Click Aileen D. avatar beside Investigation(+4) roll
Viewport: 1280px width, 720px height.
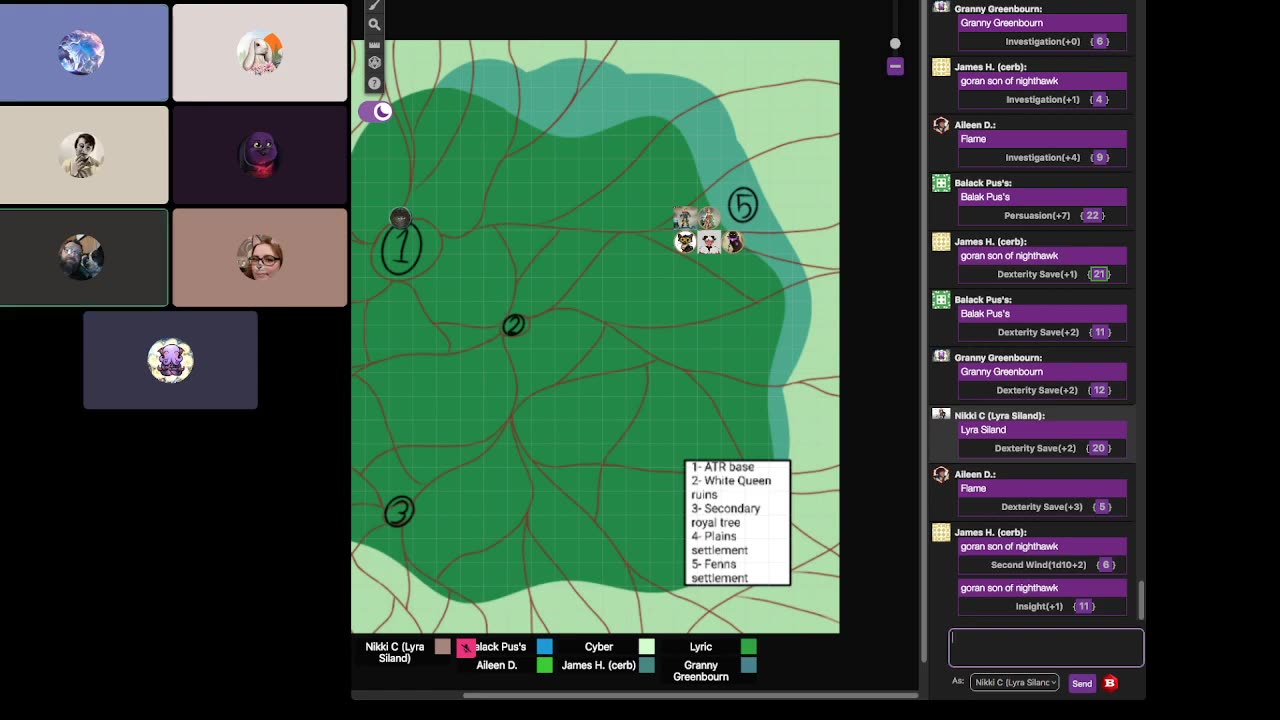point(941,125)
